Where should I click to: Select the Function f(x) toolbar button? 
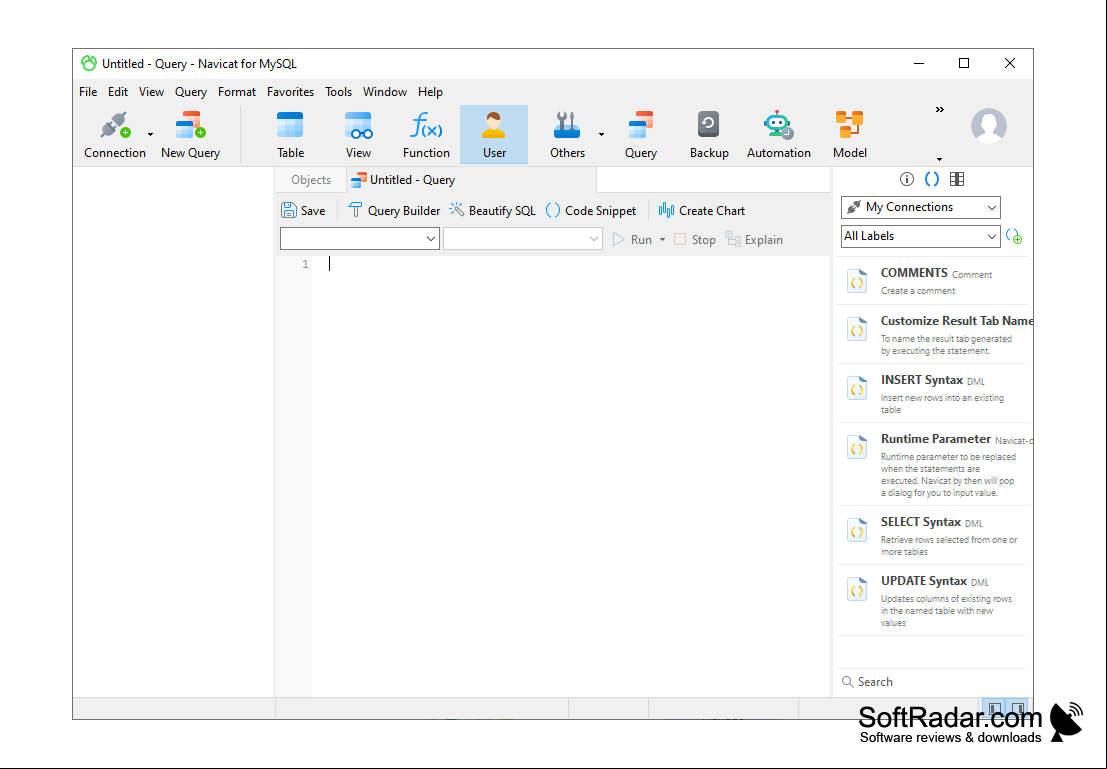point(426,134)
